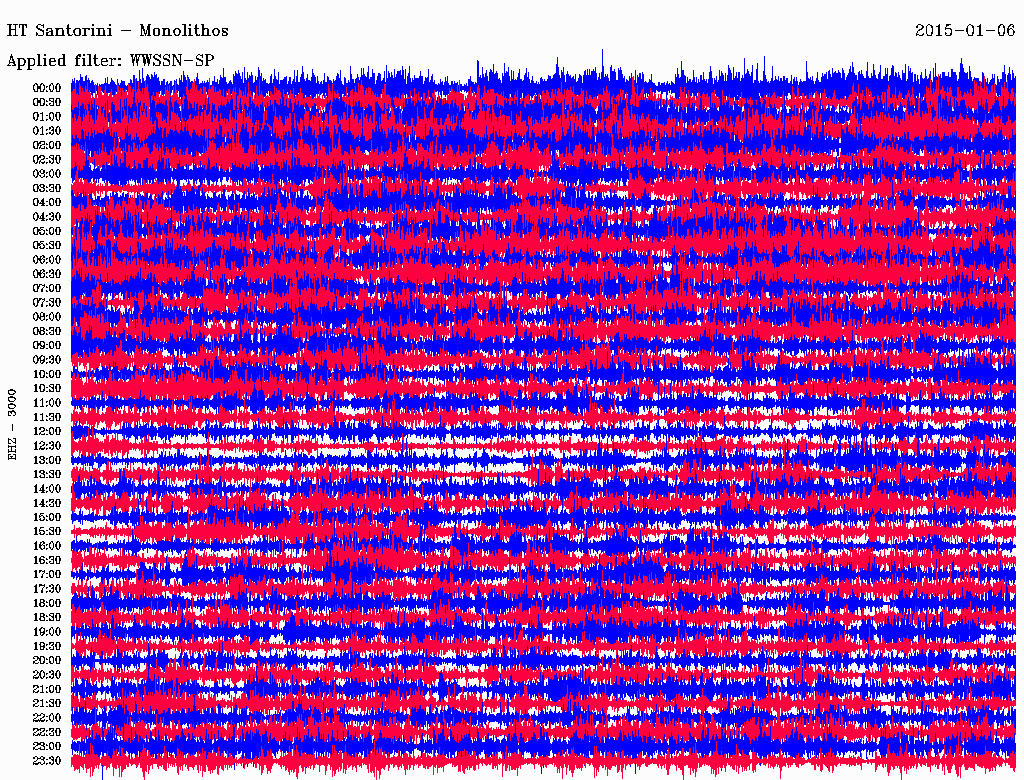Select the 06:00 time label
The width and height of the screenshot is (1024, 780).
tap(47, 259)
